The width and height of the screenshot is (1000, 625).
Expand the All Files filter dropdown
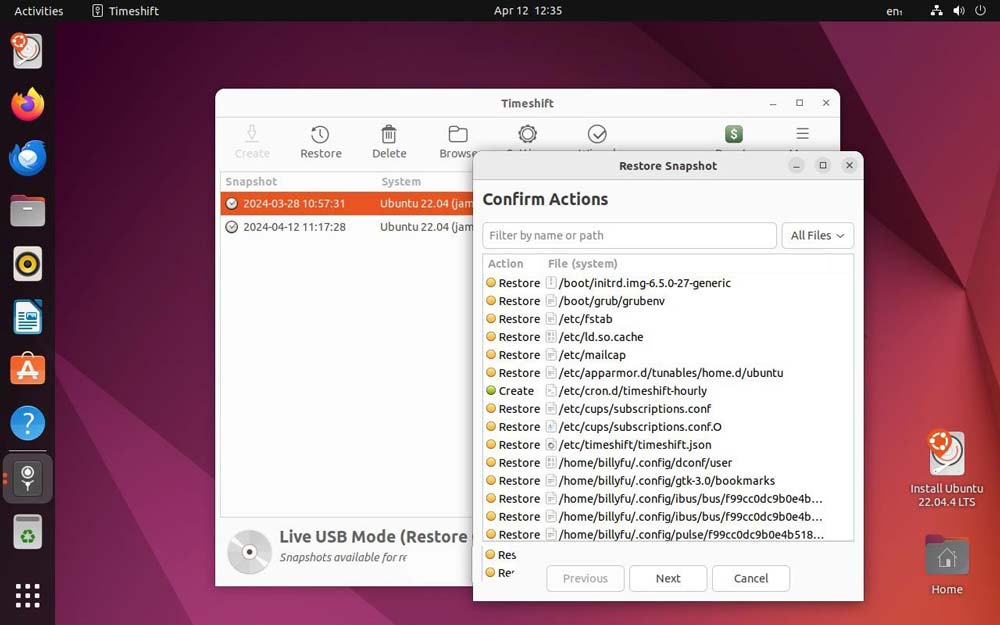[817, 236]
